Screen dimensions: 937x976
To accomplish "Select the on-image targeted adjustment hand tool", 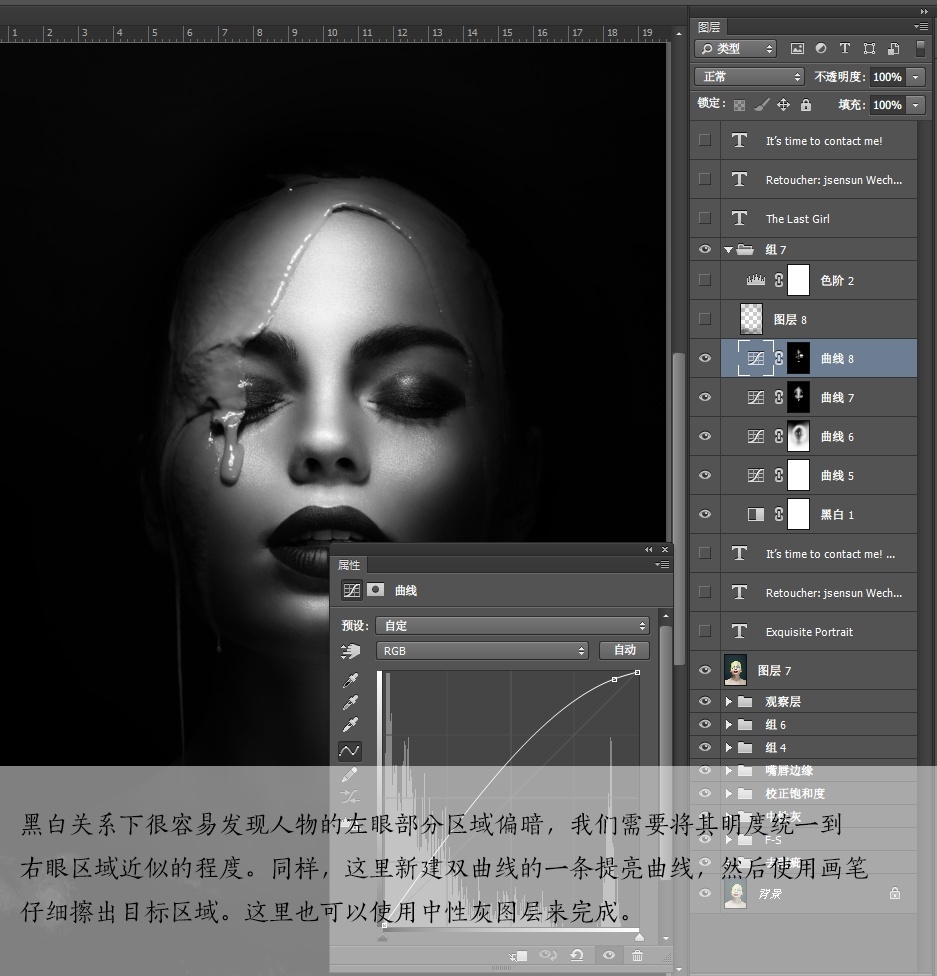I will pyautogui.click(x=351, y=651).
